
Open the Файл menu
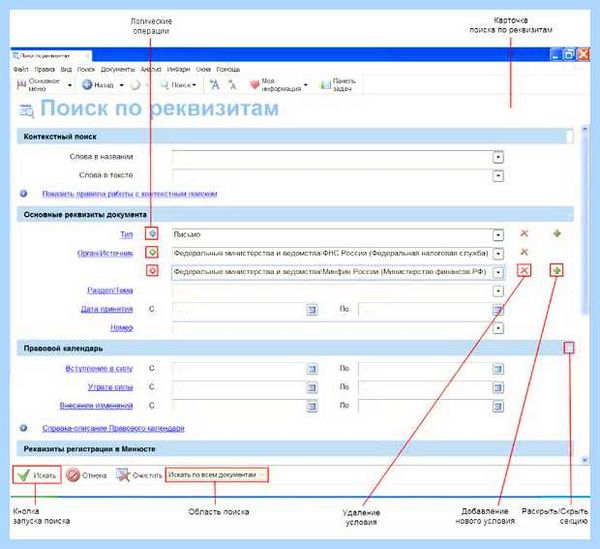tap(21, 69)
